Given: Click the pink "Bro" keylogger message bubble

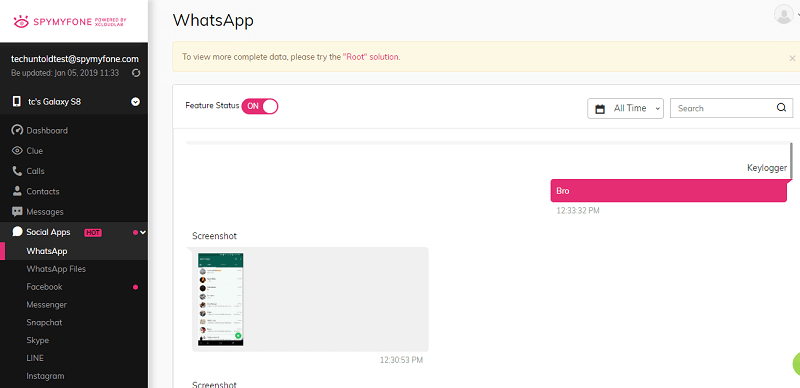Looking at the screenshot, I should pyautogui.click(x=668, y=190).
